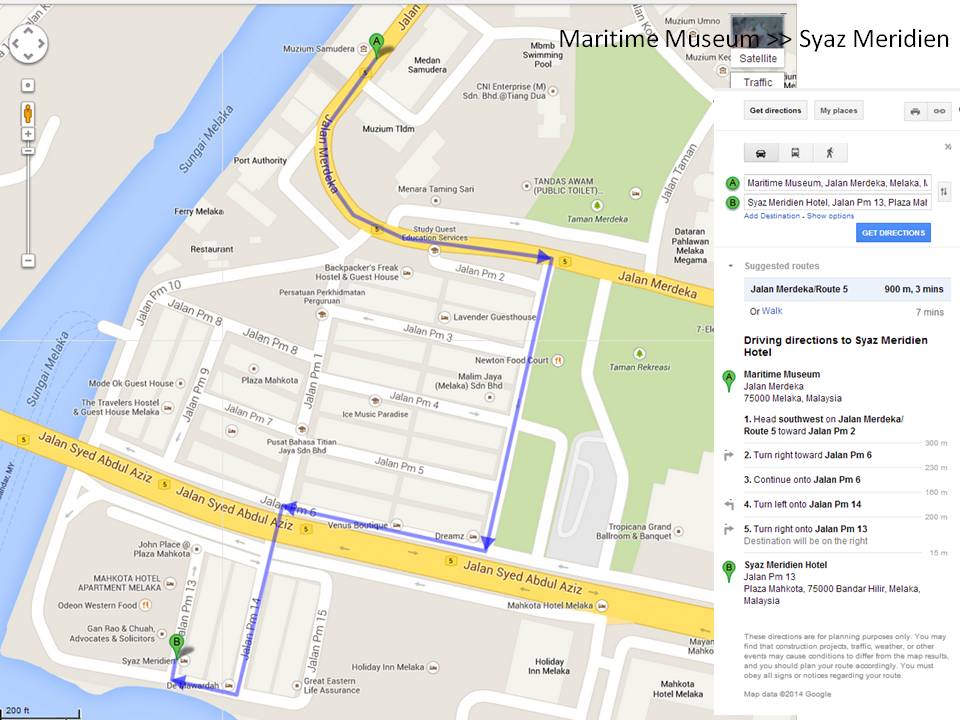Switch to public transit bus mode
Screen dimensions: 960x720
(795, 153)
